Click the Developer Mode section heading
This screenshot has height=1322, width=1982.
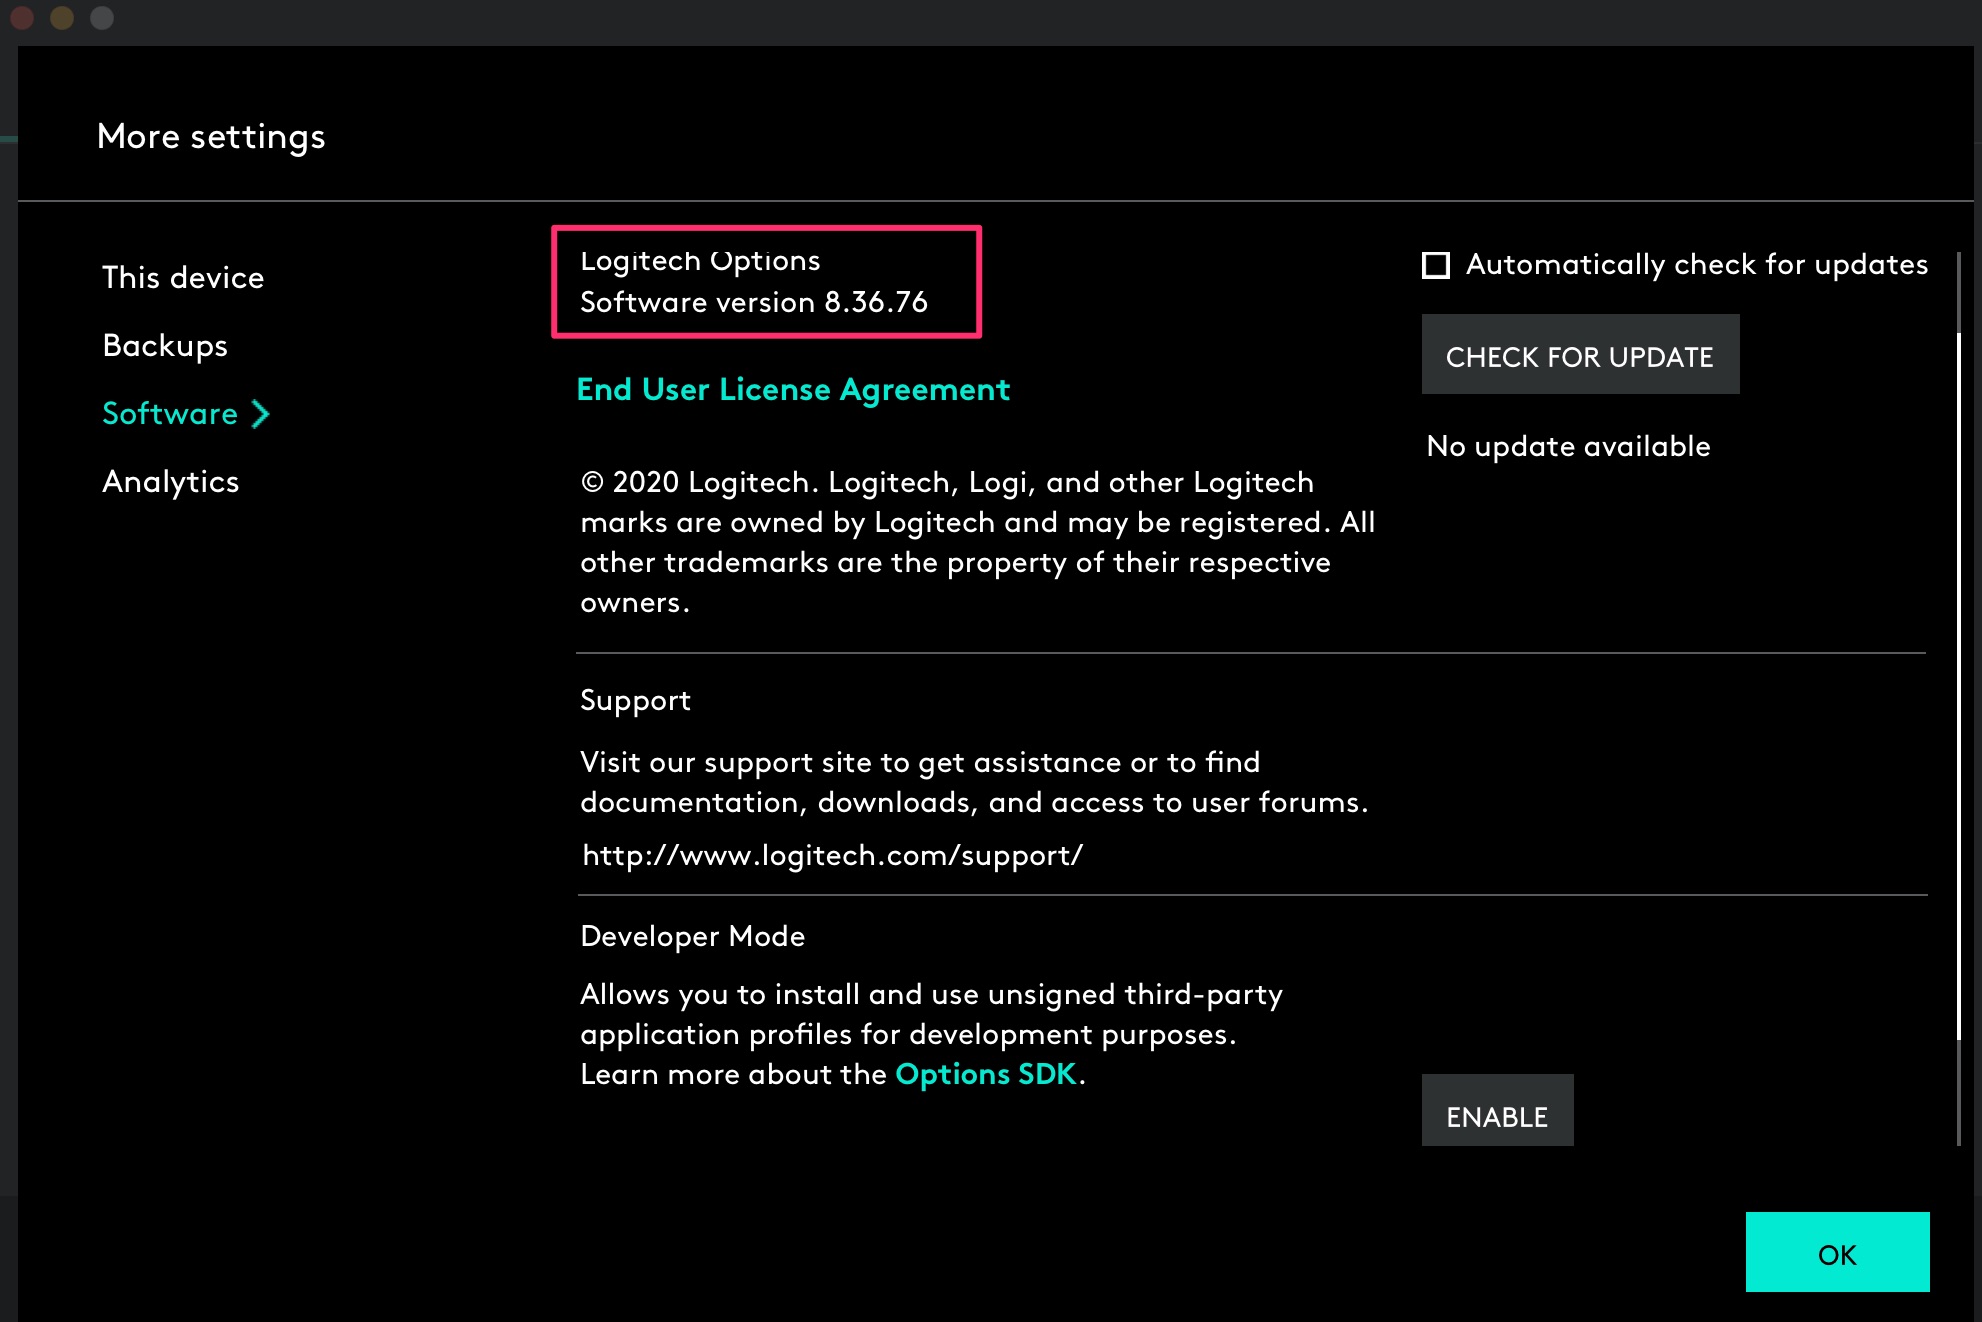[x=693, y=935]
